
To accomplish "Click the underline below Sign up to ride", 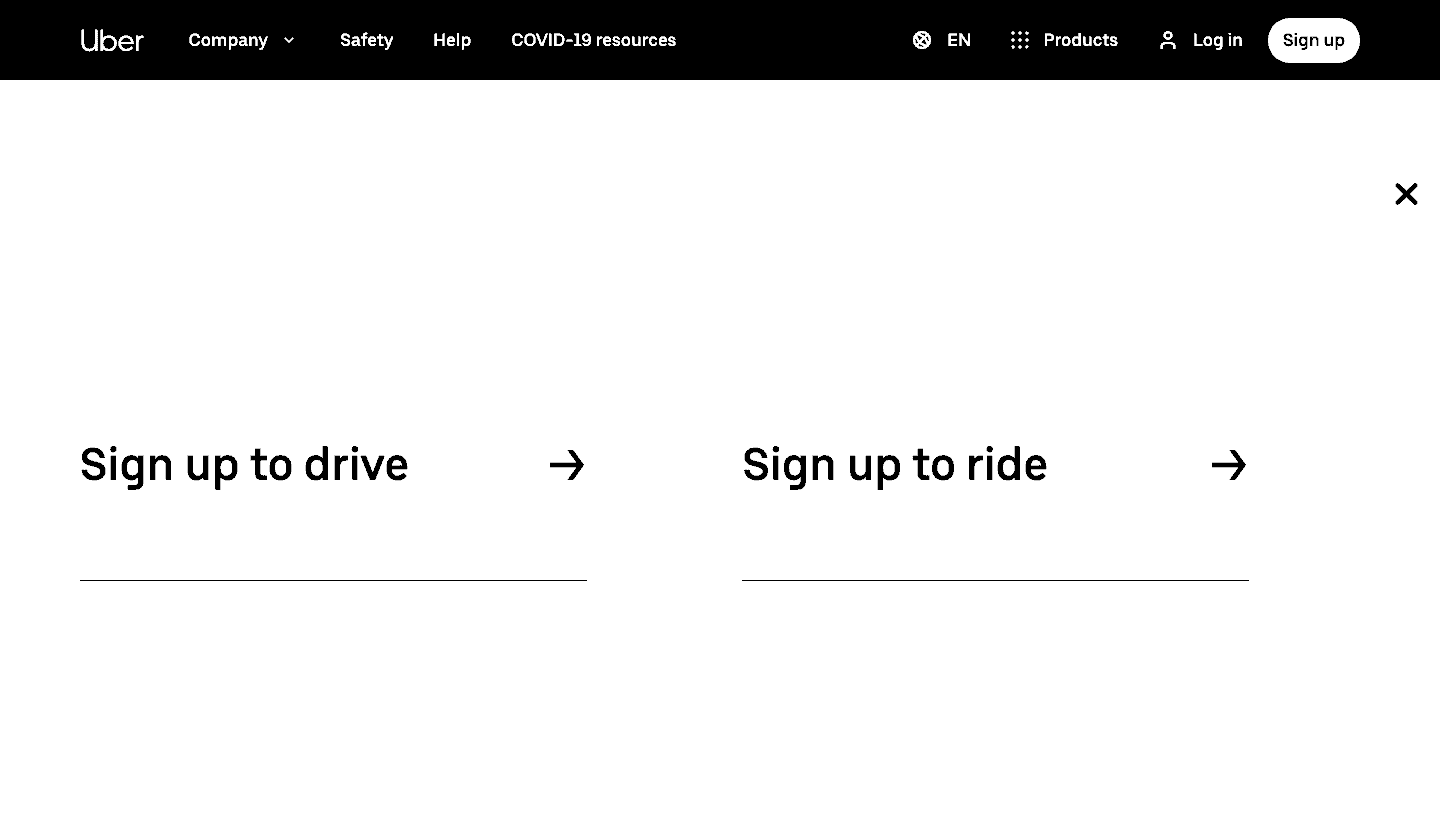I will [995, 580].
